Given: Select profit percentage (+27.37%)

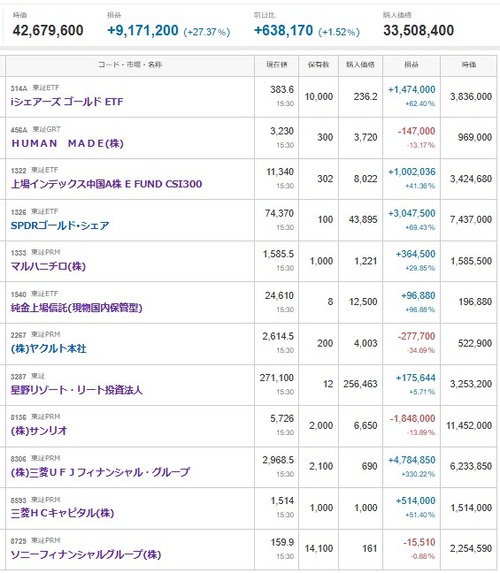Looking at the screenshot, I should [207, 32].
